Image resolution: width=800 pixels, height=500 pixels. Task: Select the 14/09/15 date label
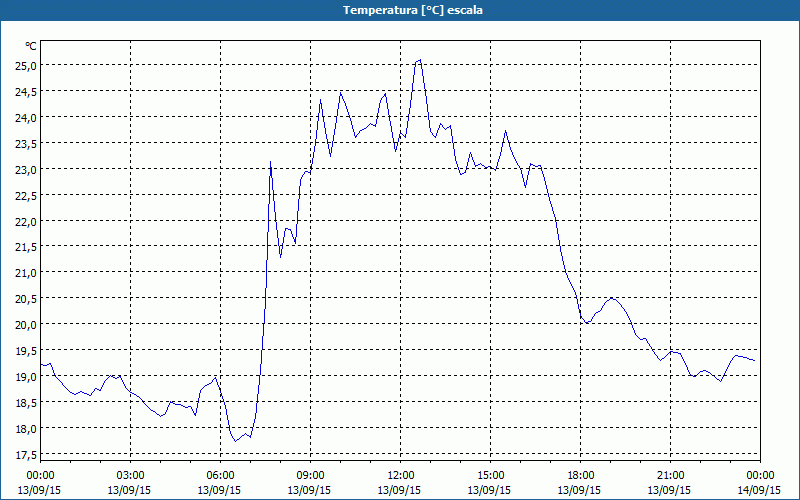coord(759,490)
